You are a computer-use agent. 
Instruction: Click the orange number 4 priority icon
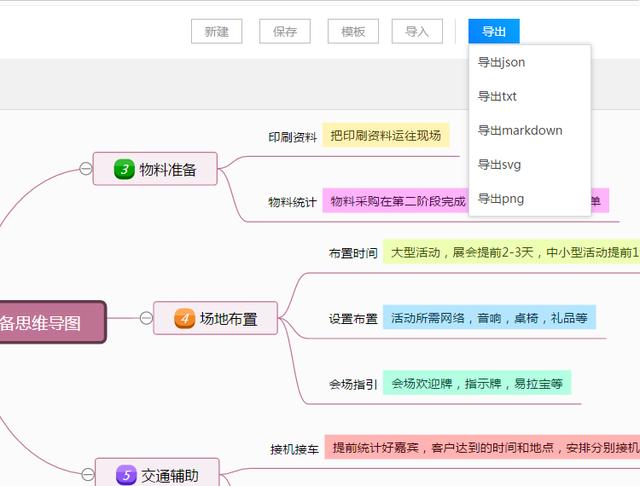[184, 319]
